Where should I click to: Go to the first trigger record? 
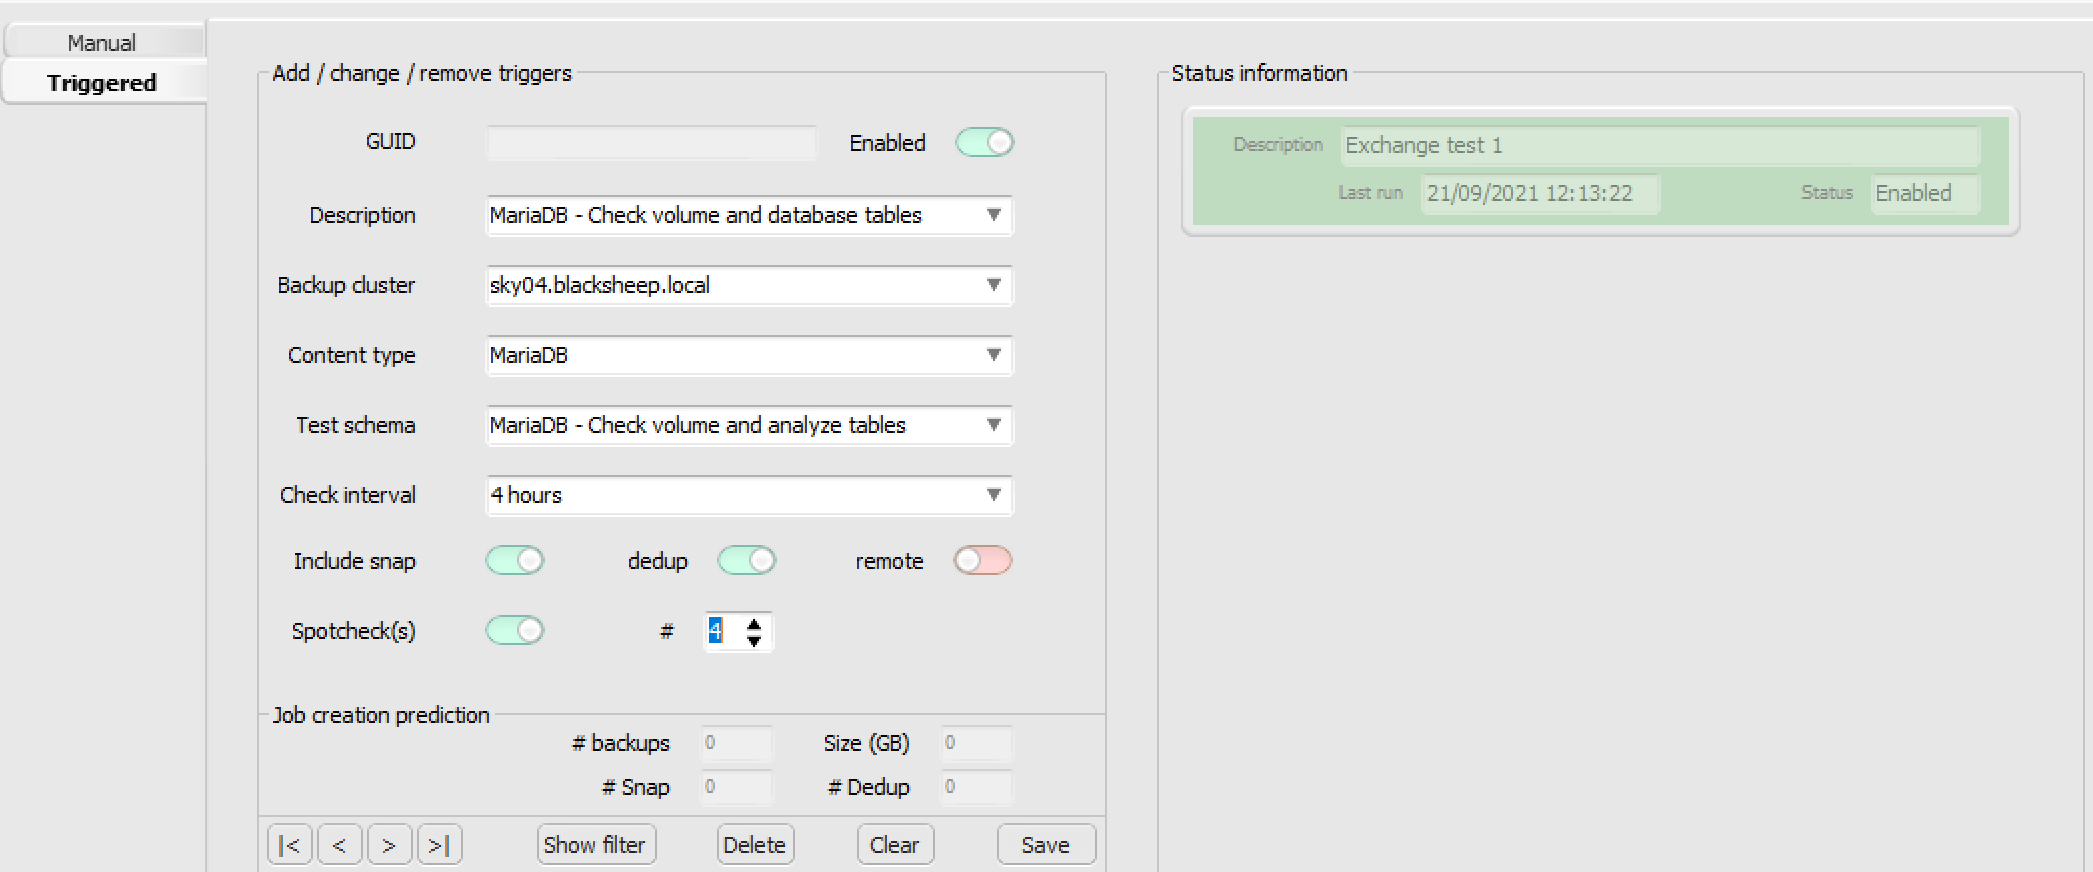point(289,845)
